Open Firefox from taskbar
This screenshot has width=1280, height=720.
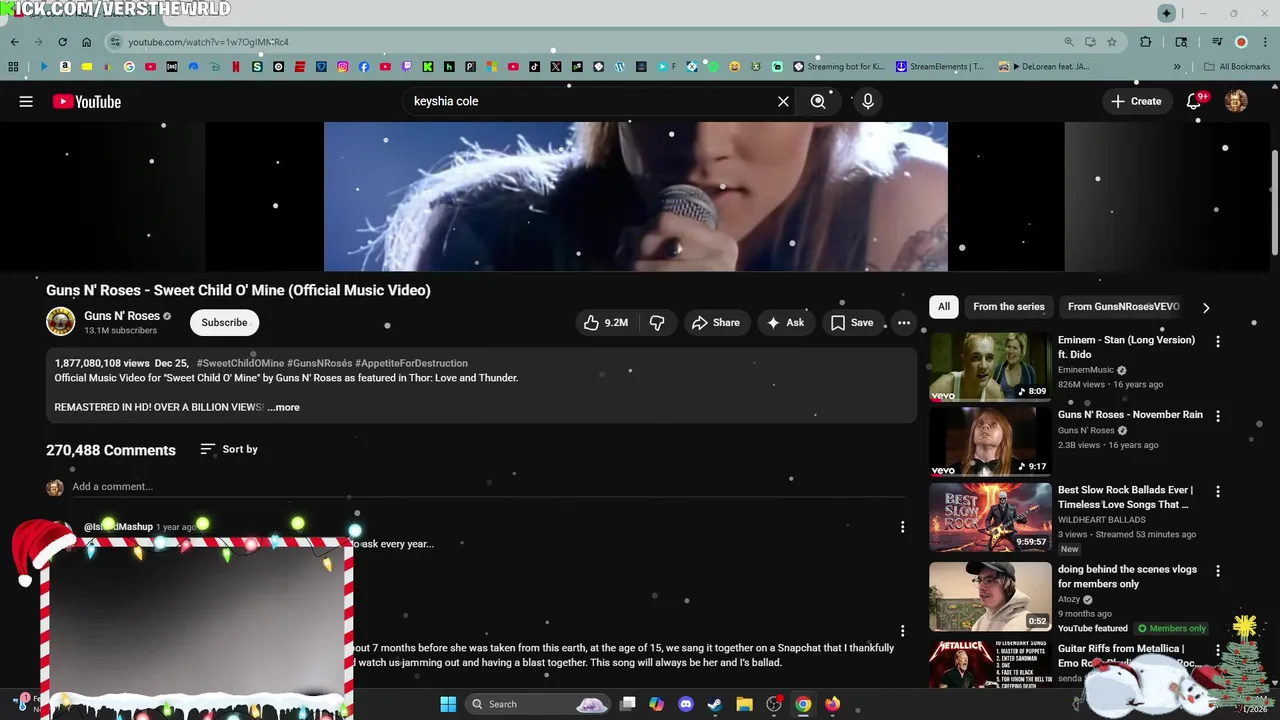coord(832,704)
